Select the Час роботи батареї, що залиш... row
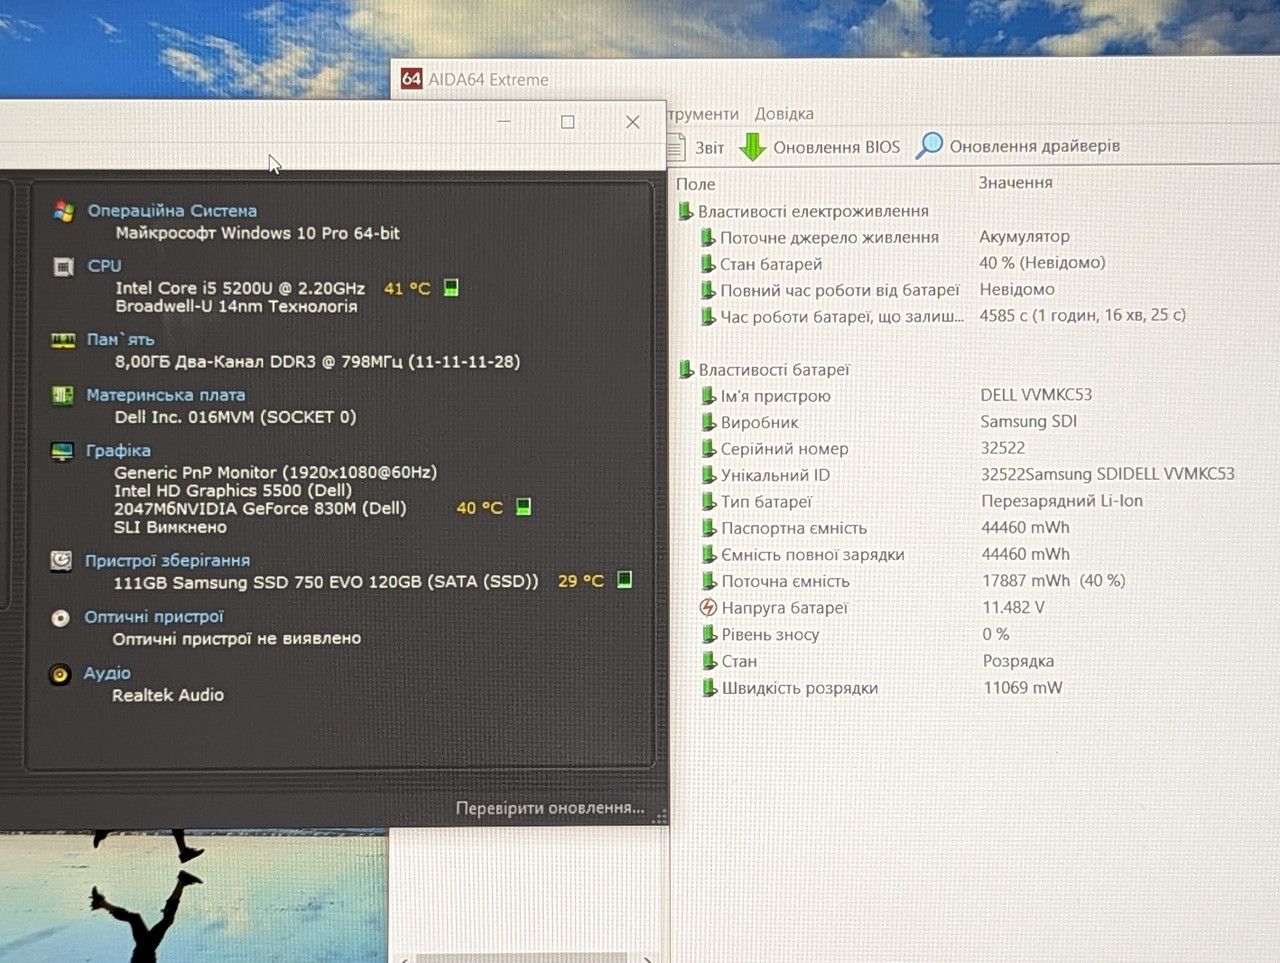The height and width of the screenshot is (963, 1280). tap(842, 317)
